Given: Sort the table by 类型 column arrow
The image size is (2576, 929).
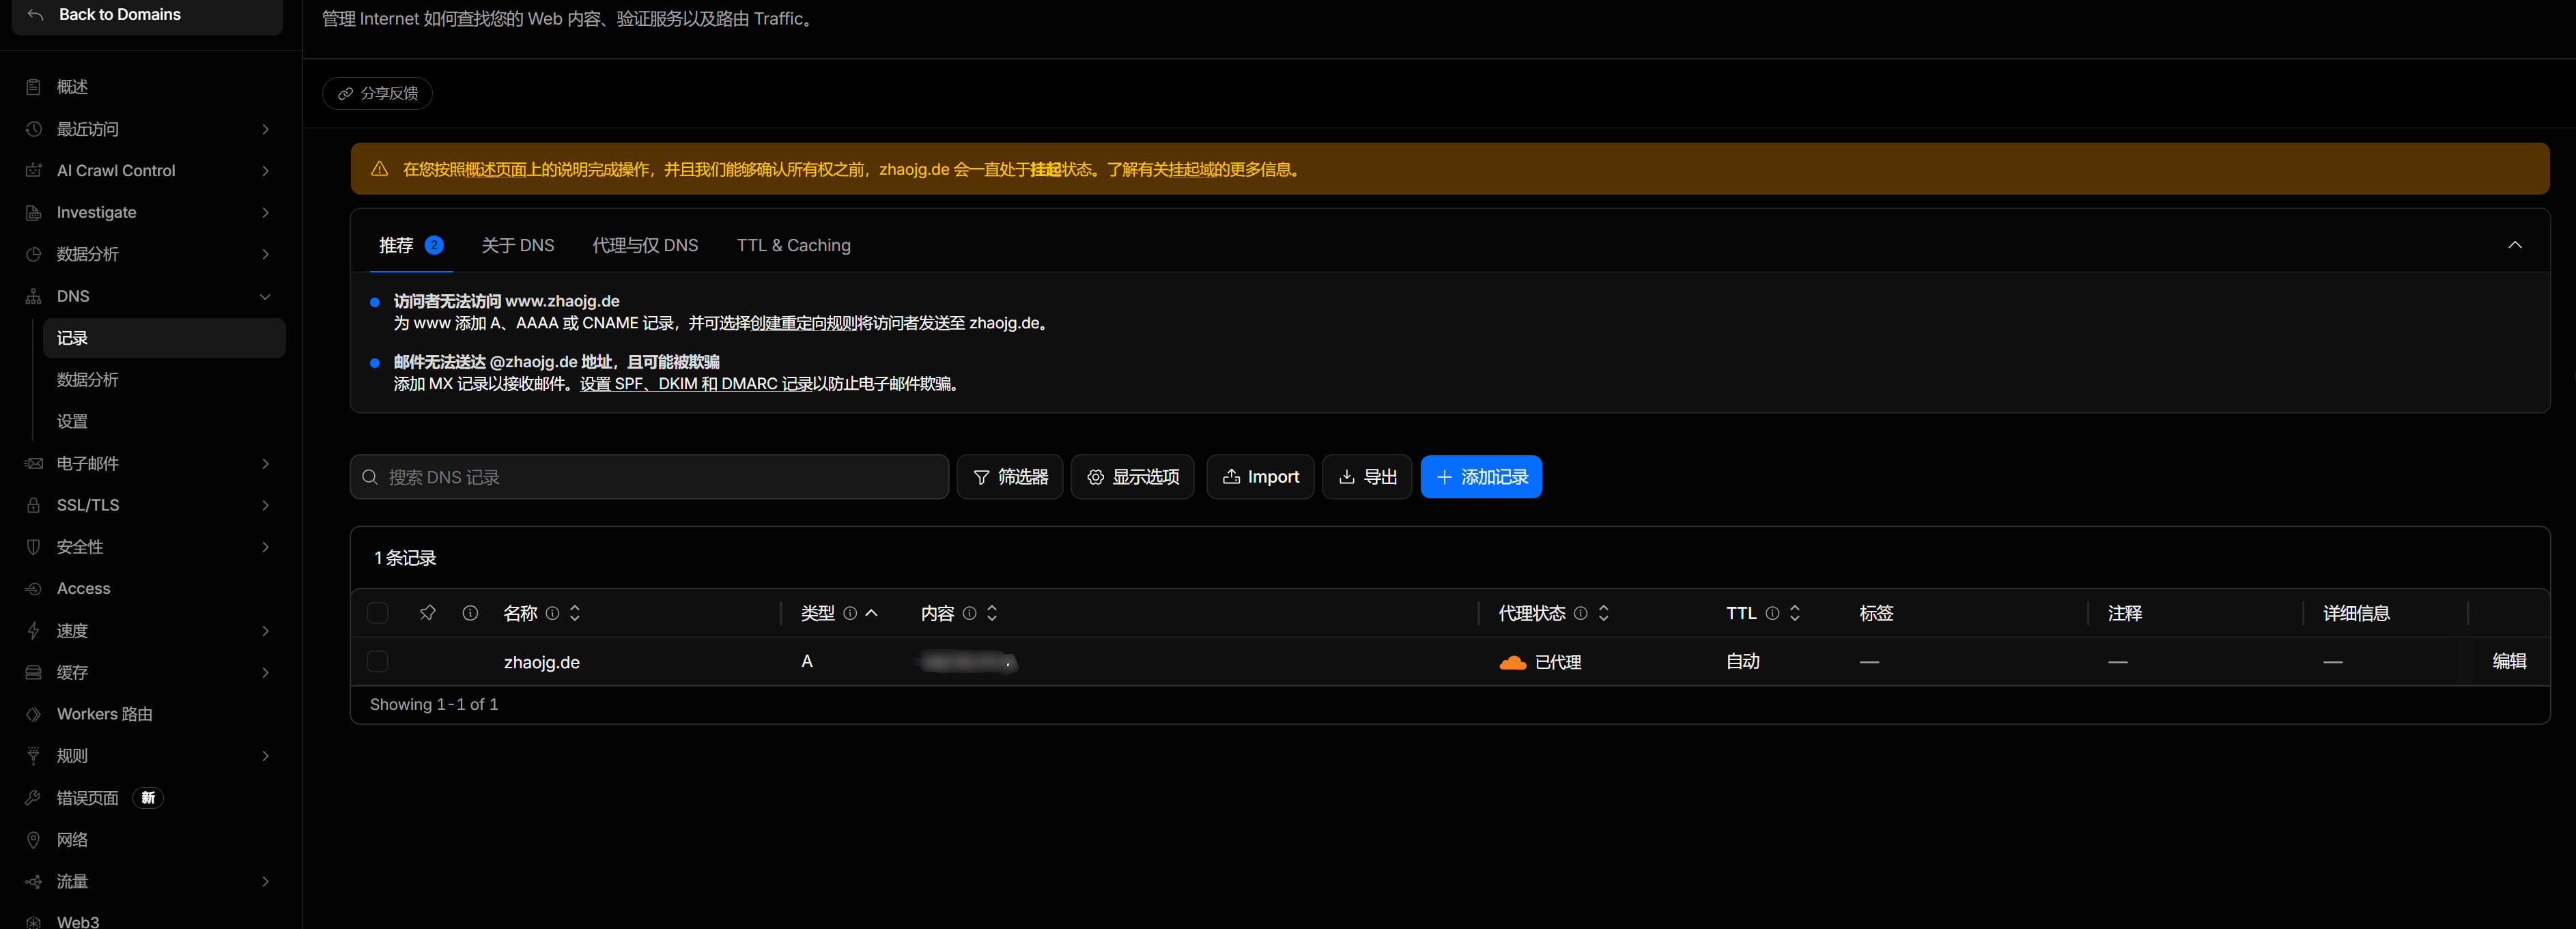Looking at the screenshot, I should tap(872, 613).
